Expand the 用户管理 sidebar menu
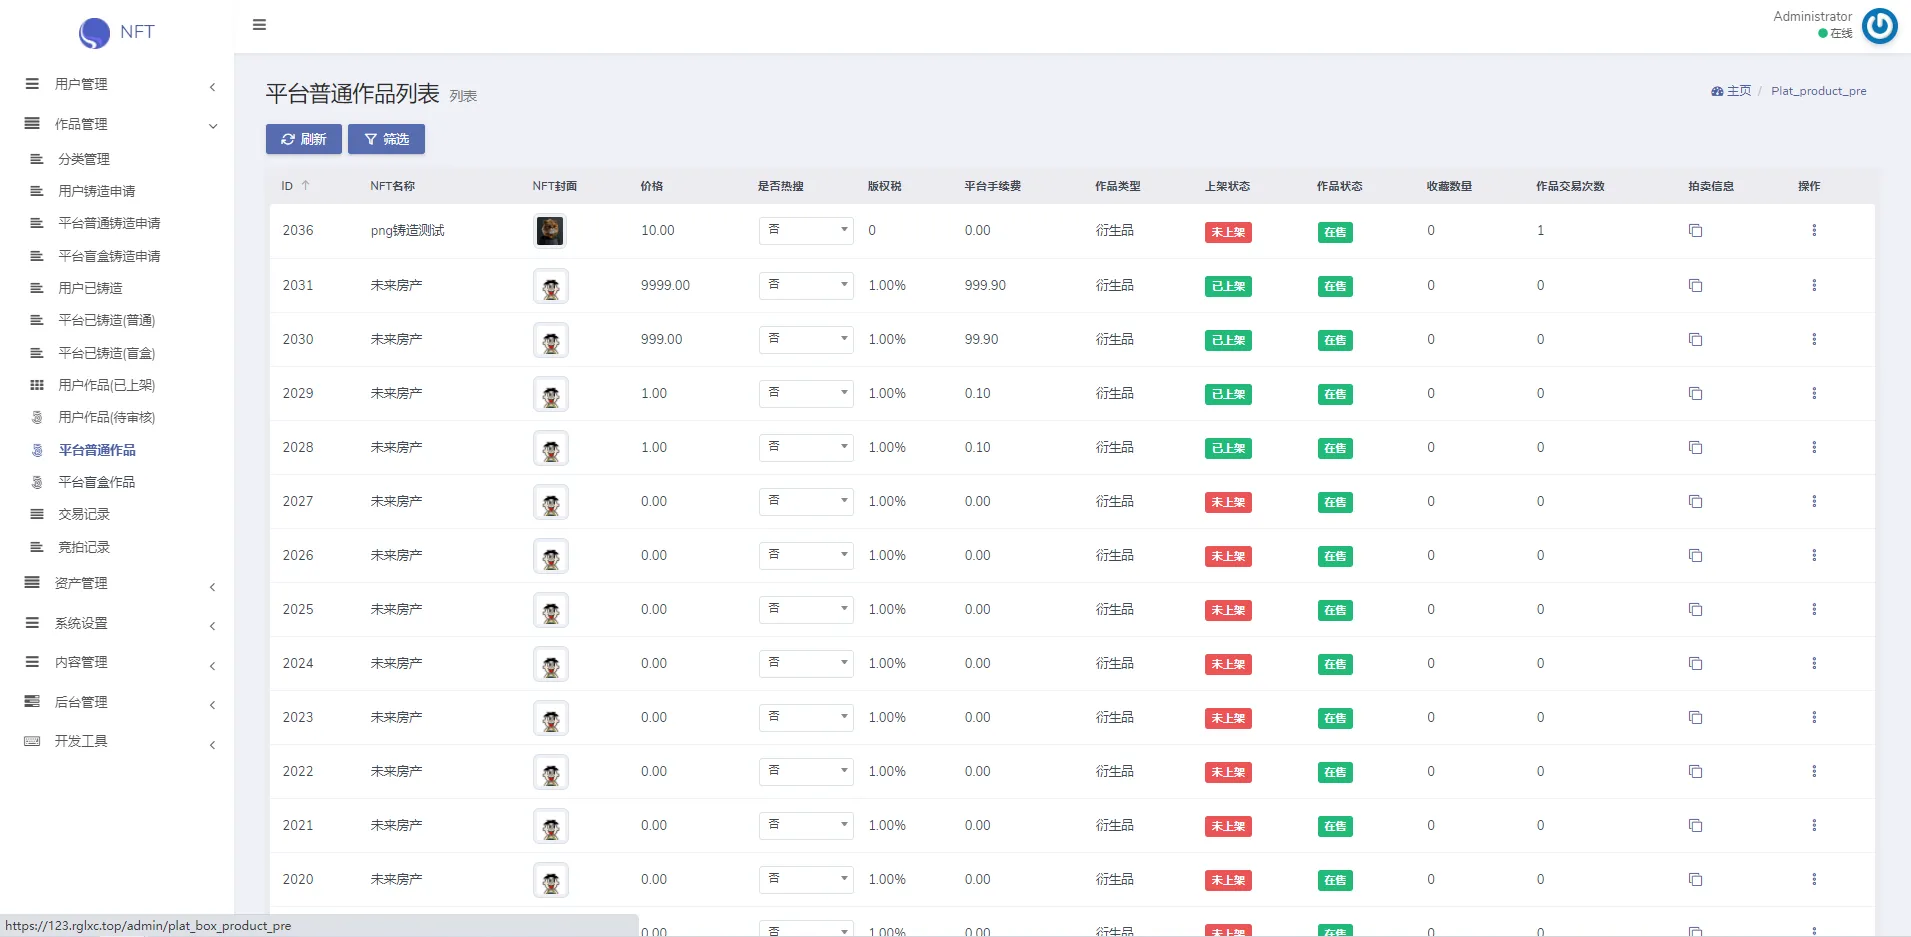This screenshot has width=1911, height=937. (120, 85)
